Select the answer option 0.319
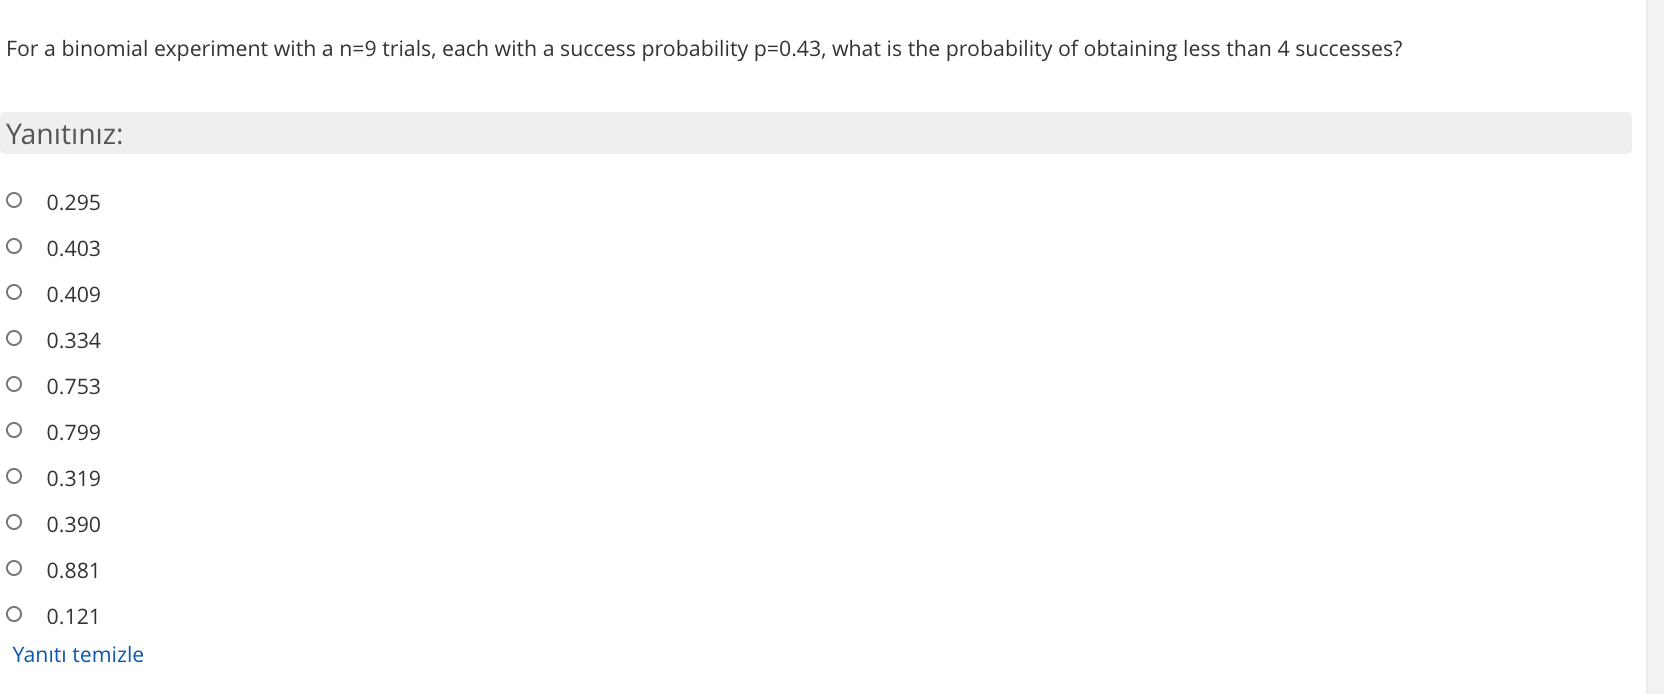The width and height of the screenshot is (1664, 694). [14, 475]
